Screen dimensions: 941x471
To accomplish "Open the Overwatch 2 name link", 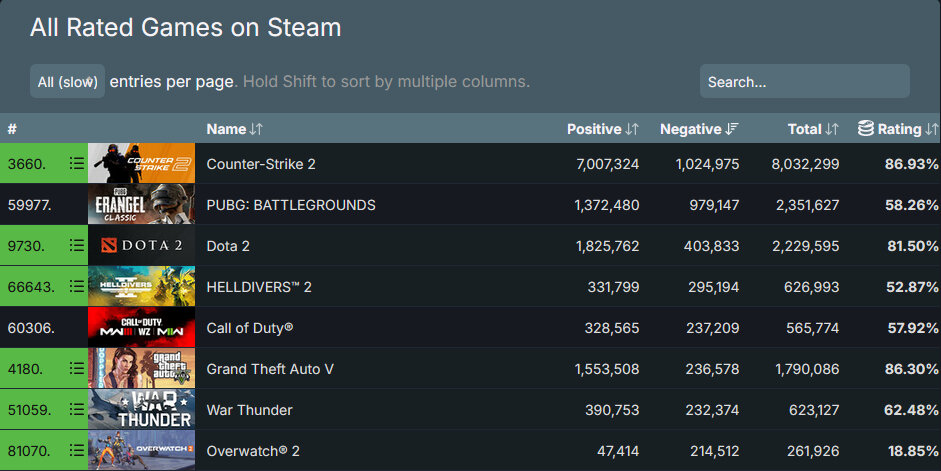I will pyautogui.click(x=253, y=451).
